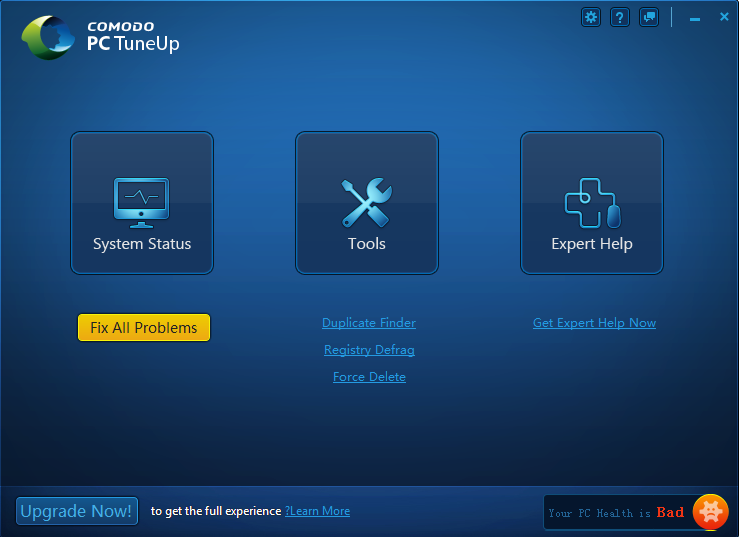Click the question mark help icon

pos(620,17)
